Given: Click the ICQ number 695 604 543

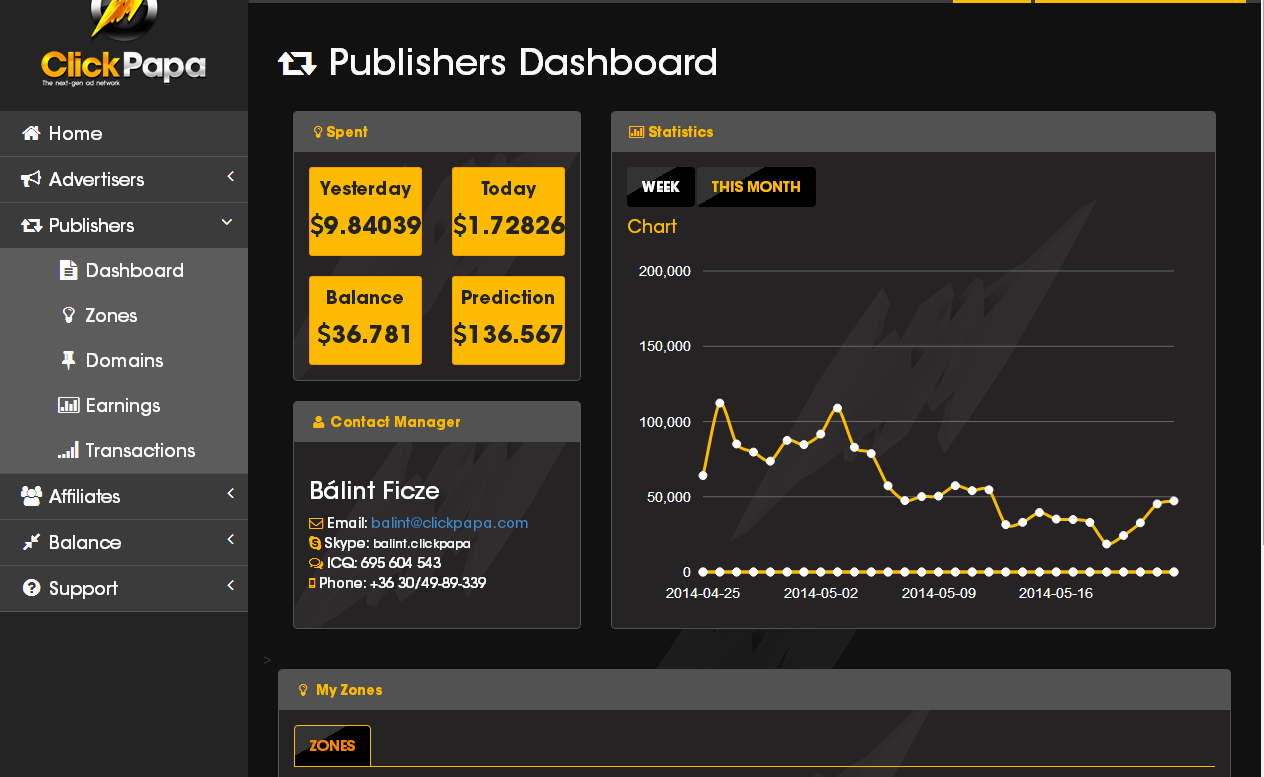Looking at the screenshot, I should pyautogui.click(x=401, y=563).
